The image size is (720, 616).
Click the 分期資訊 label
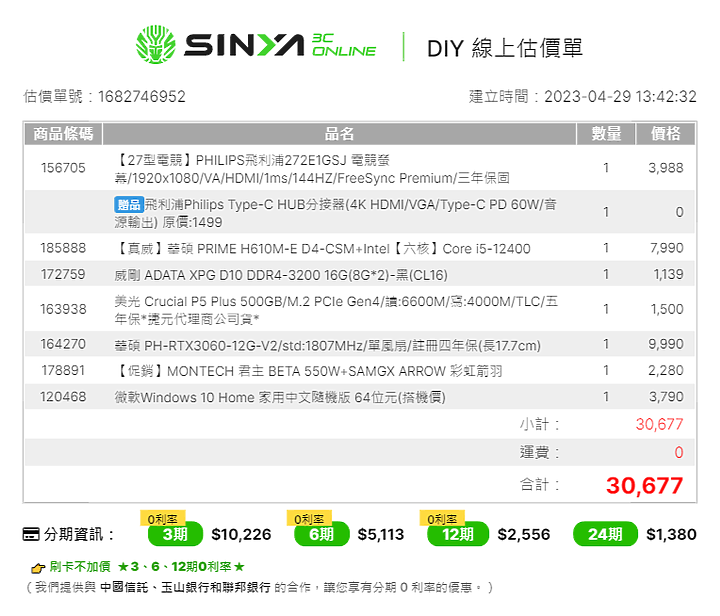click(x=78, y=534)
